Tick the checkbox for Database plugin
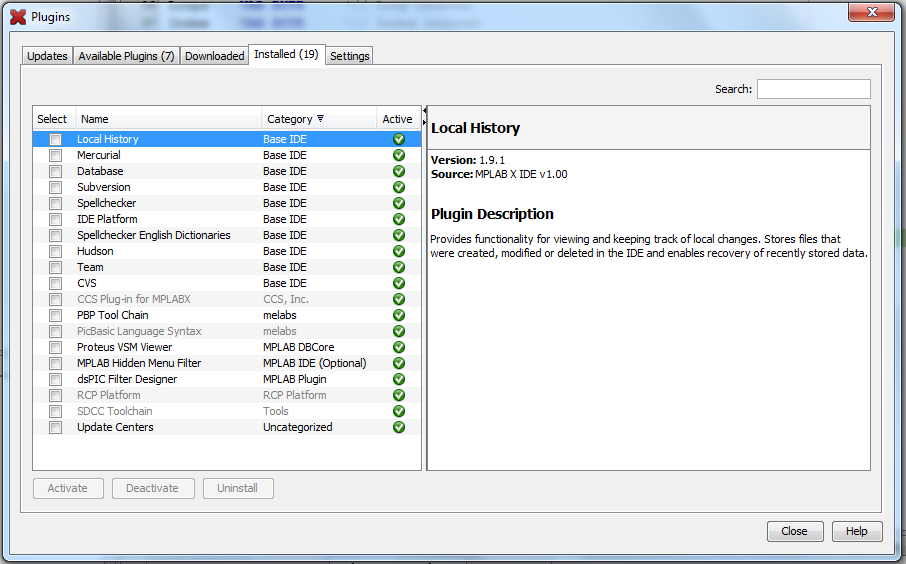 56,171
